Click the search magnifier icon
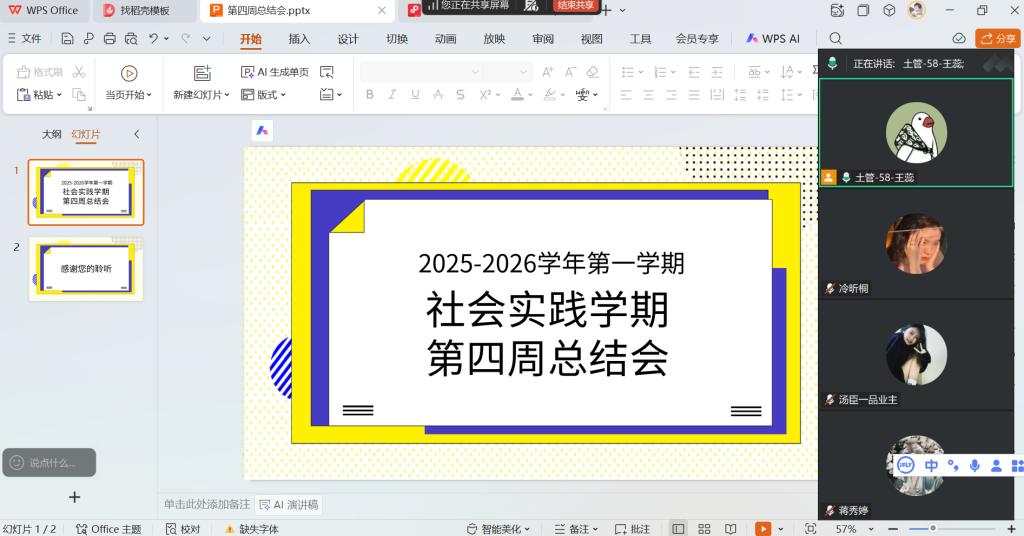Screen dimensions: 1024x536 pyautogui.click(x=836, y=39)
